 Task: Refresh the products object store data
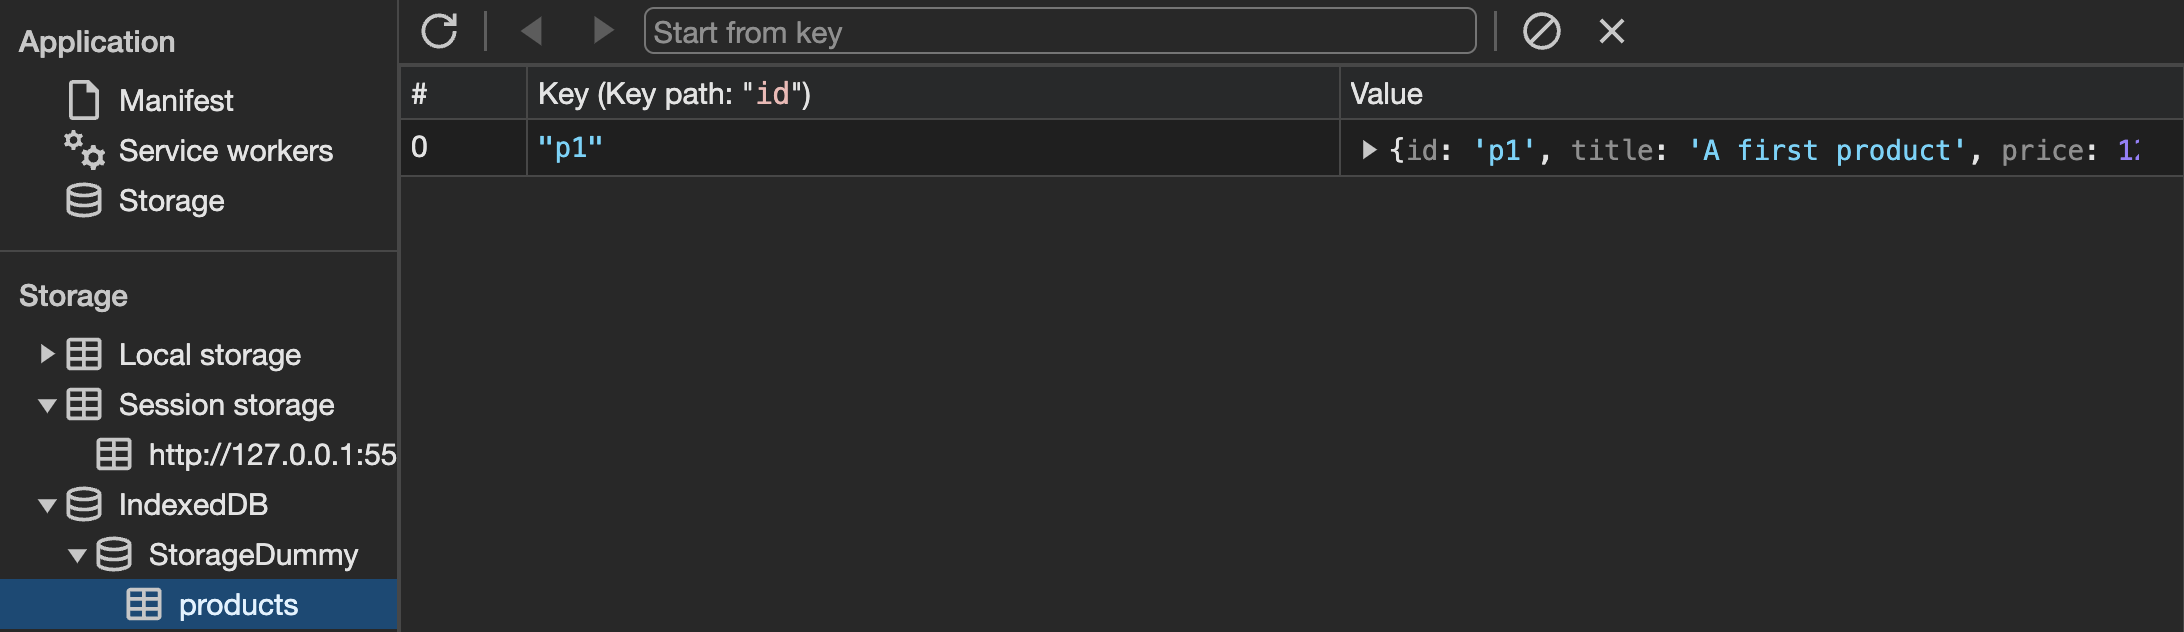(x=440, y=31)
